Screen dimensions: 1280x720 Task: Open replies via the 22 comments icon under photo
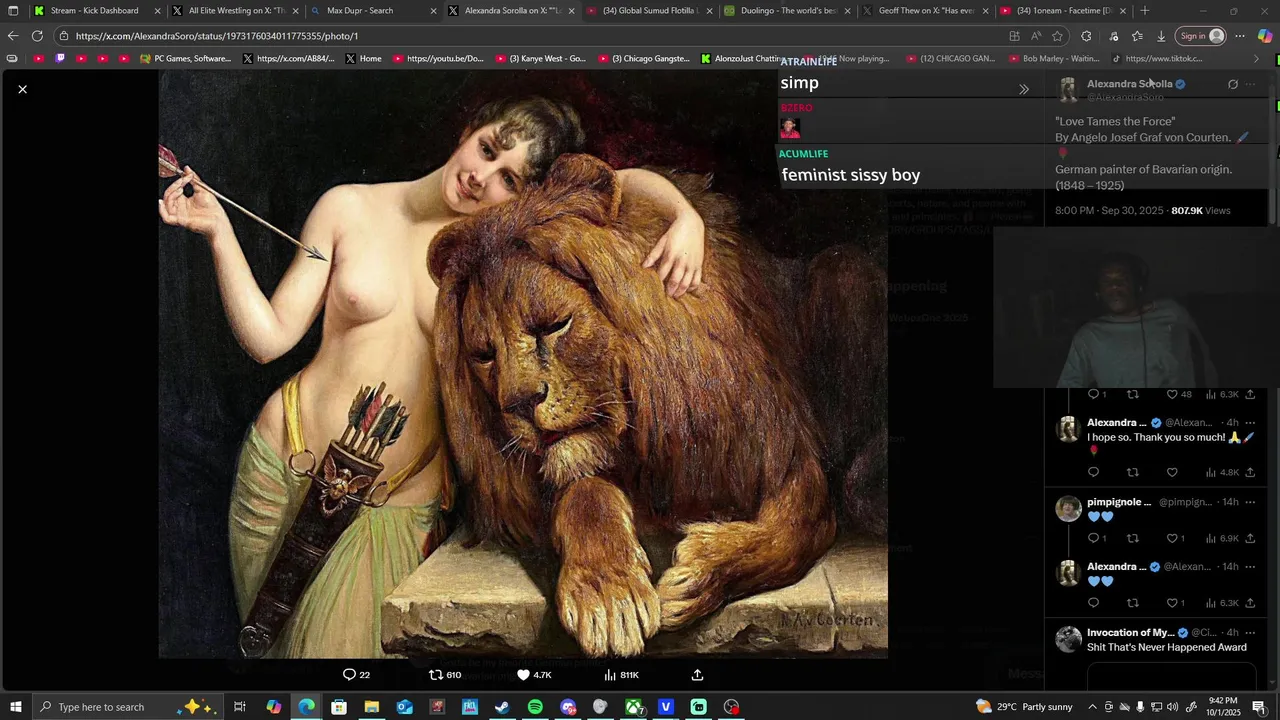point(356,675)
